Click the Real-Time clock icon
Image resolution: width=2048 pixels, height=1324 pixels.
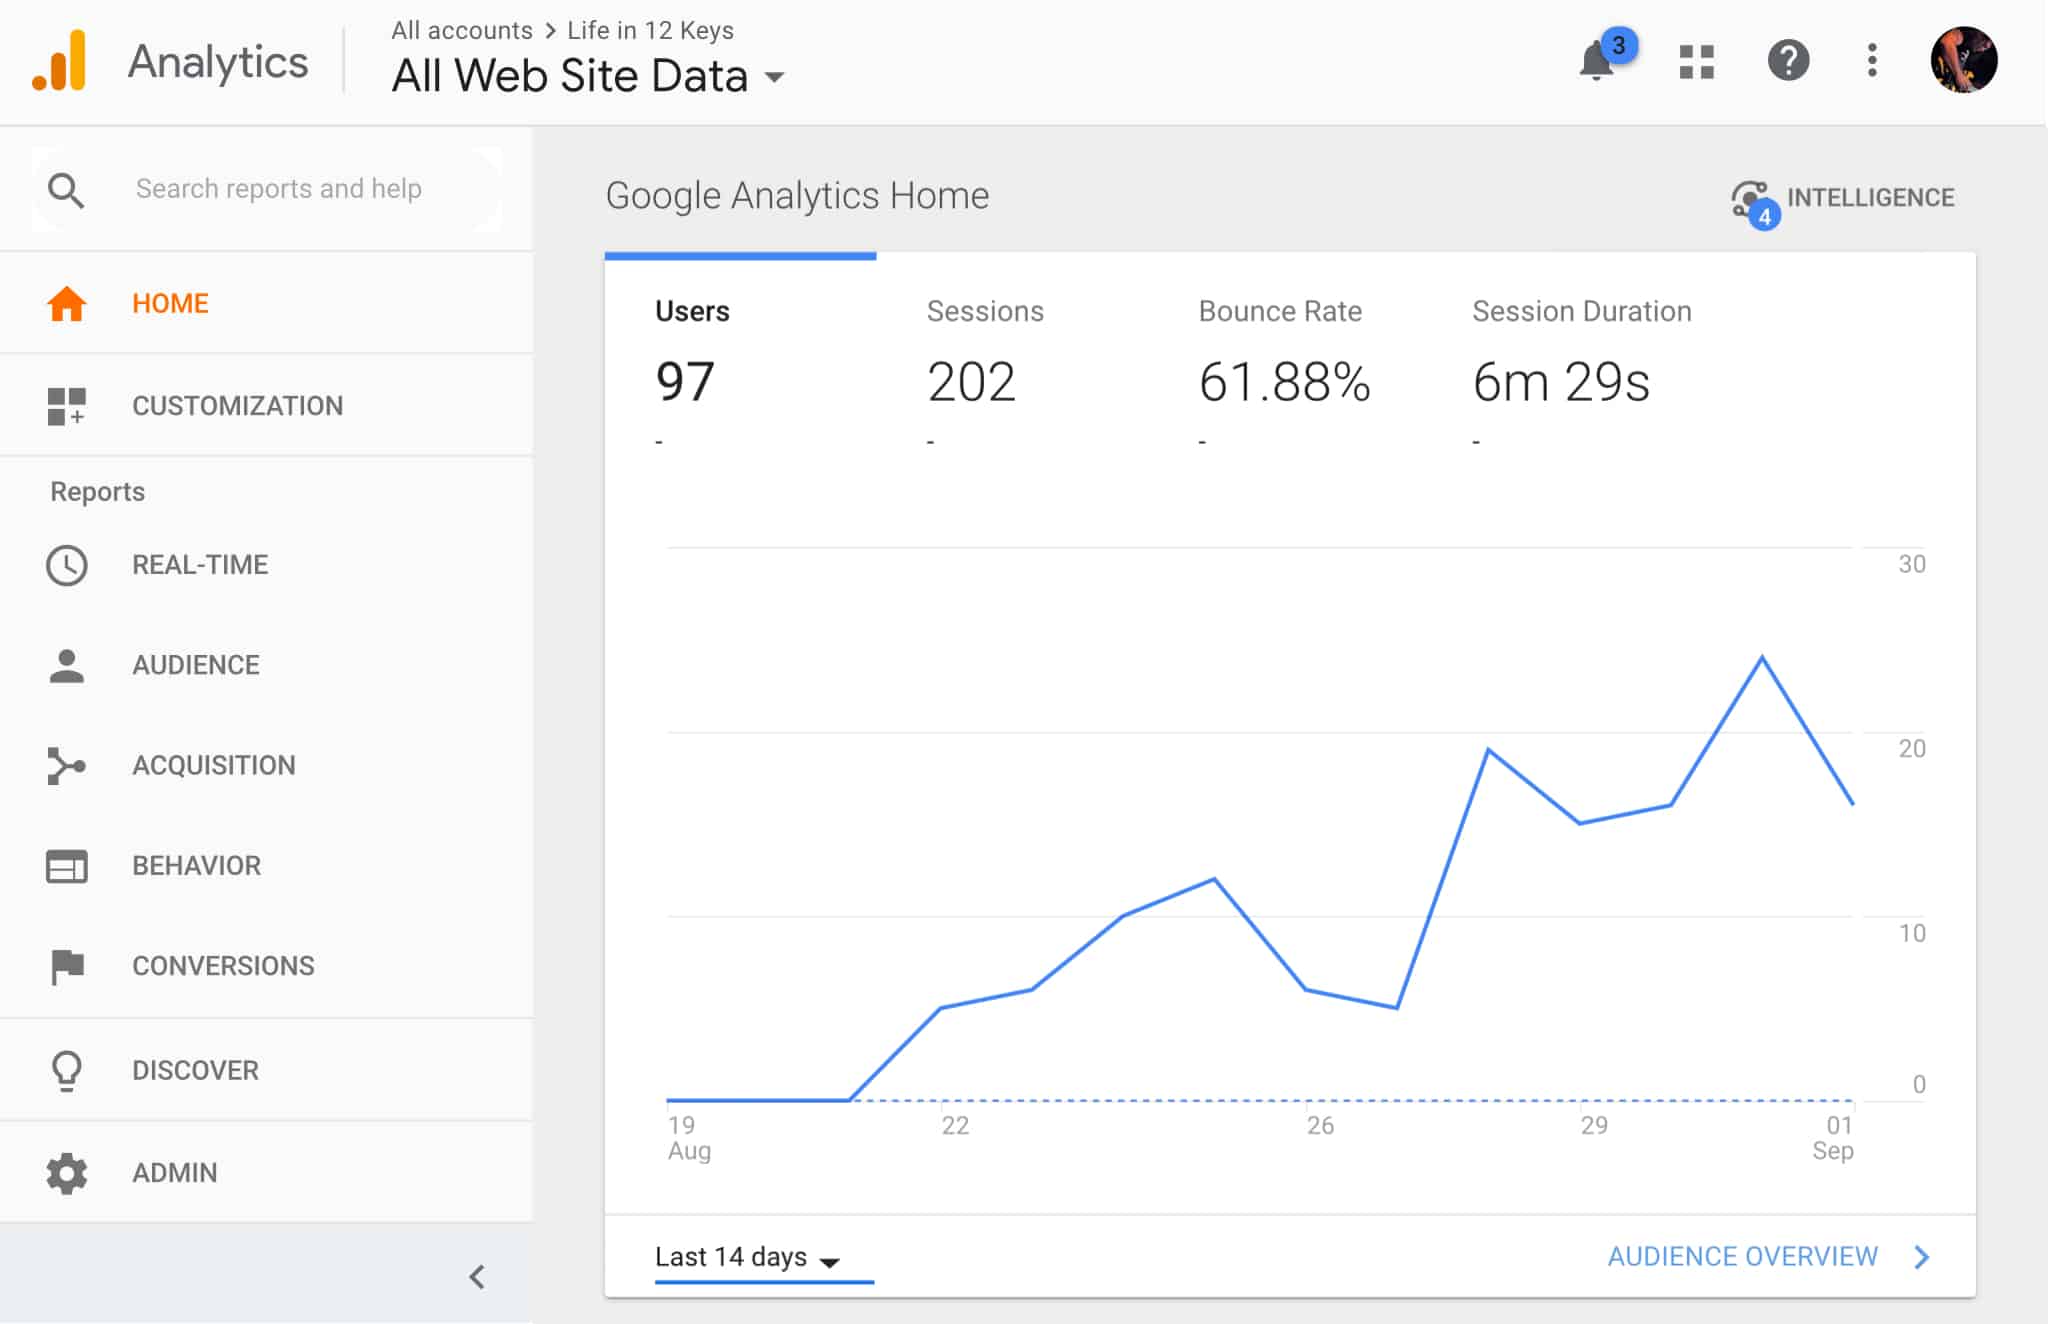[67, 565]
